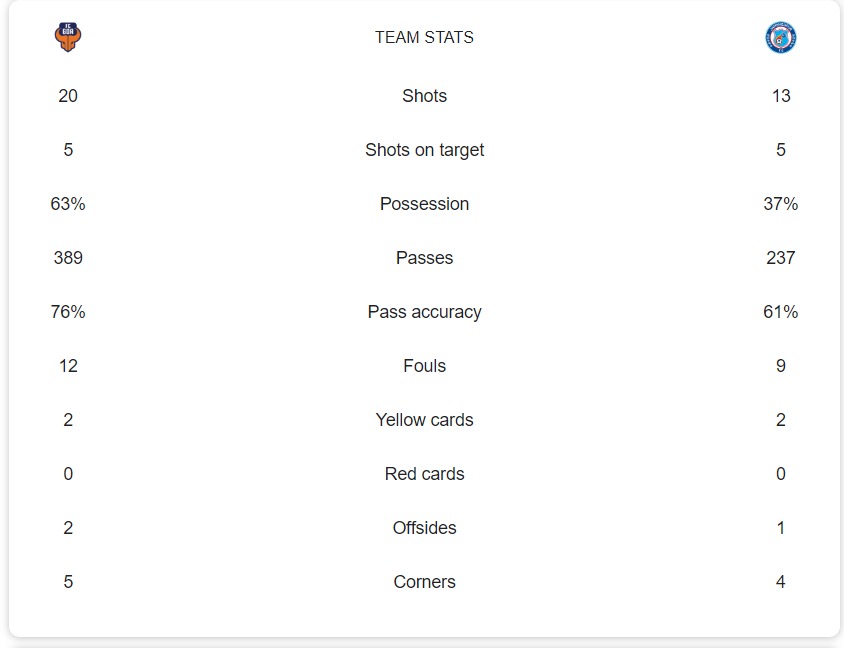Click the FC Goa team logo
The height and width of the screenshot is (648, 844).
click(68, 38)
